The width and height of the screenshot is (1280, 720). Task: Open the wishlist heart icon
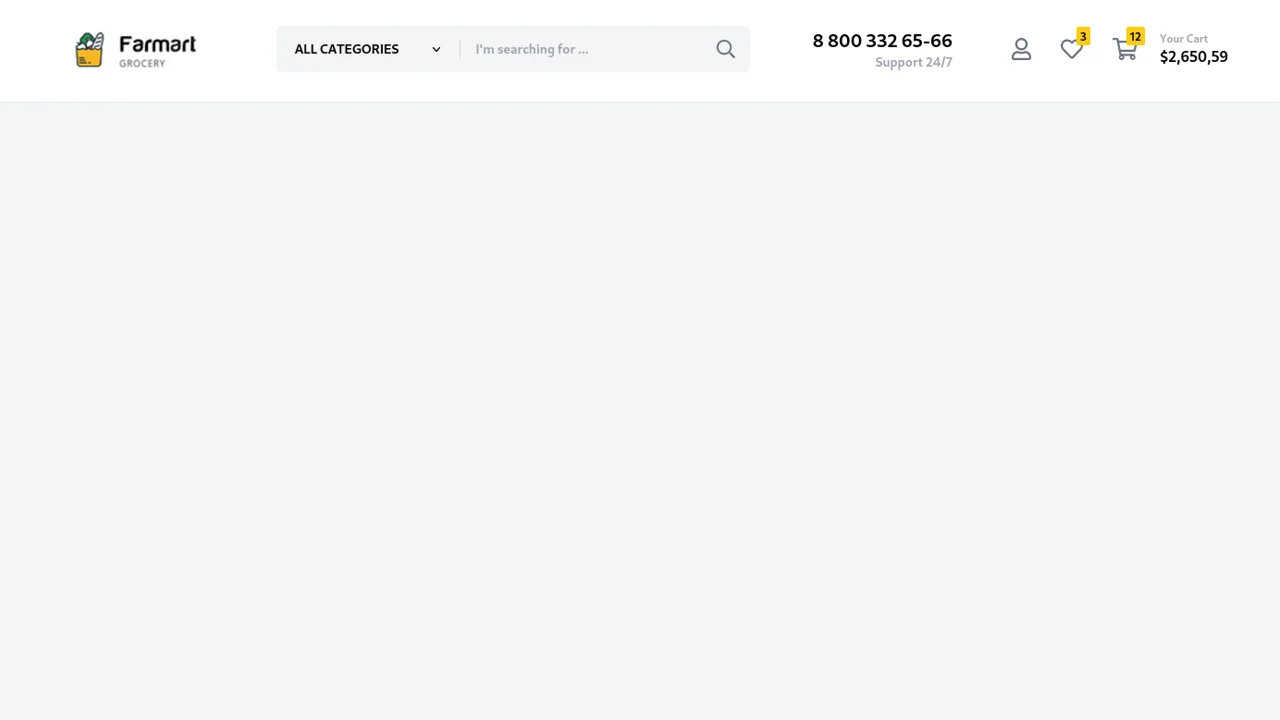point(1071,49)
